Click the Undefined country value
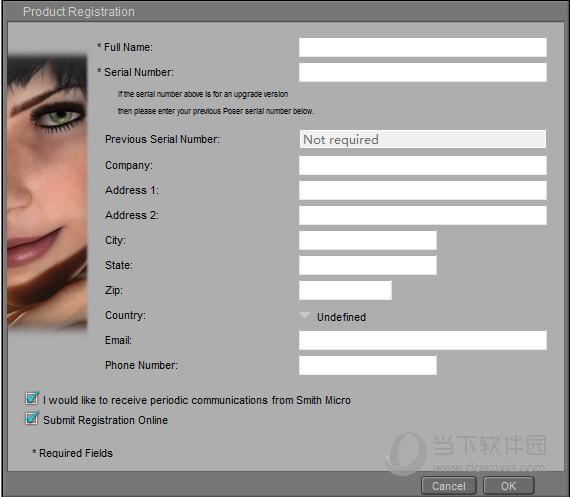Screen dimensions: 570x497 [x=341, y=317]
